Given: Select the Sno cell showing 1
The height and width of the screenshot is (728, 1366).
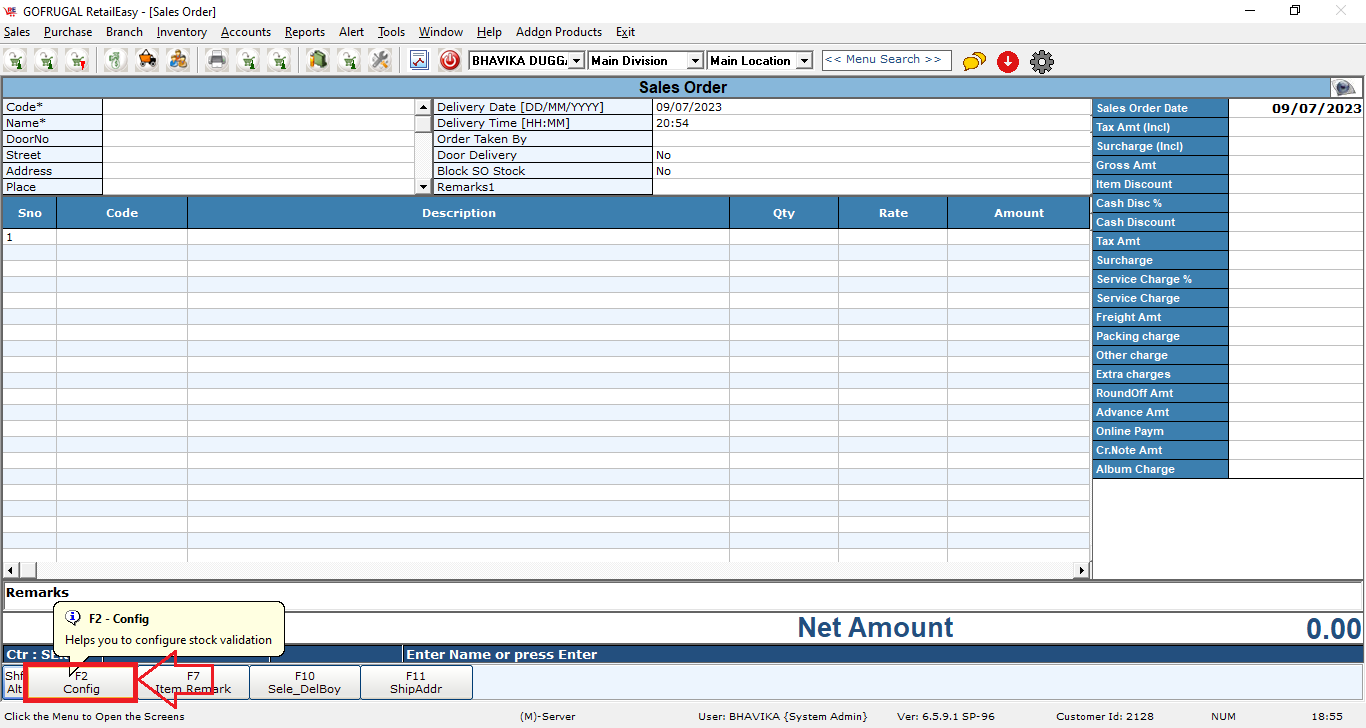Looking at the screenshot, I should click(29, 237).
